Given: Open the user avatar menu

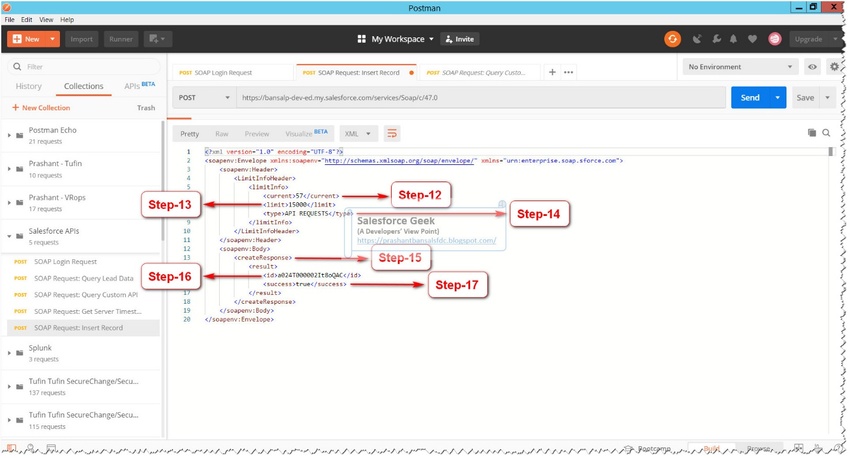Looking at the screenshot, I should click(x=775, y=39).
